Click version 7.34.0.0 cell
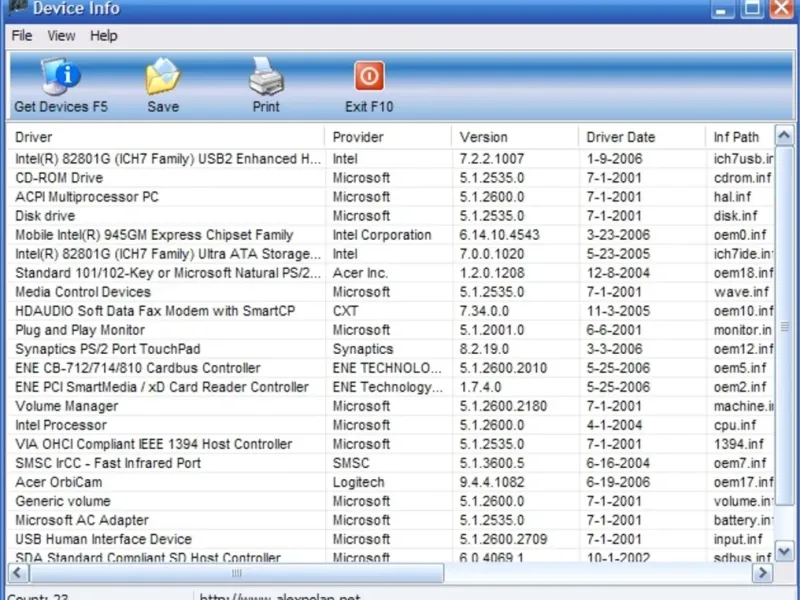Viewport: 800px width, 600px height. pos(484,311)
